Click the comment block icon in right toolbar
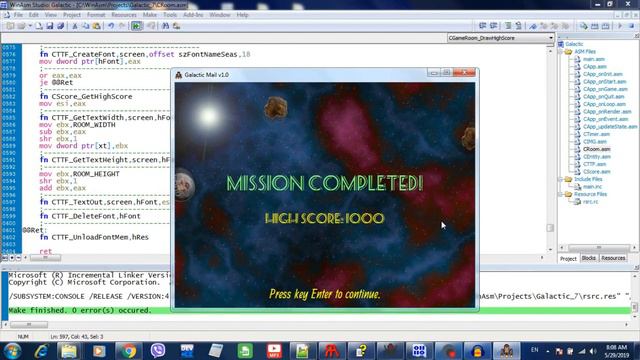640x360 pixels. pos(508,26)
